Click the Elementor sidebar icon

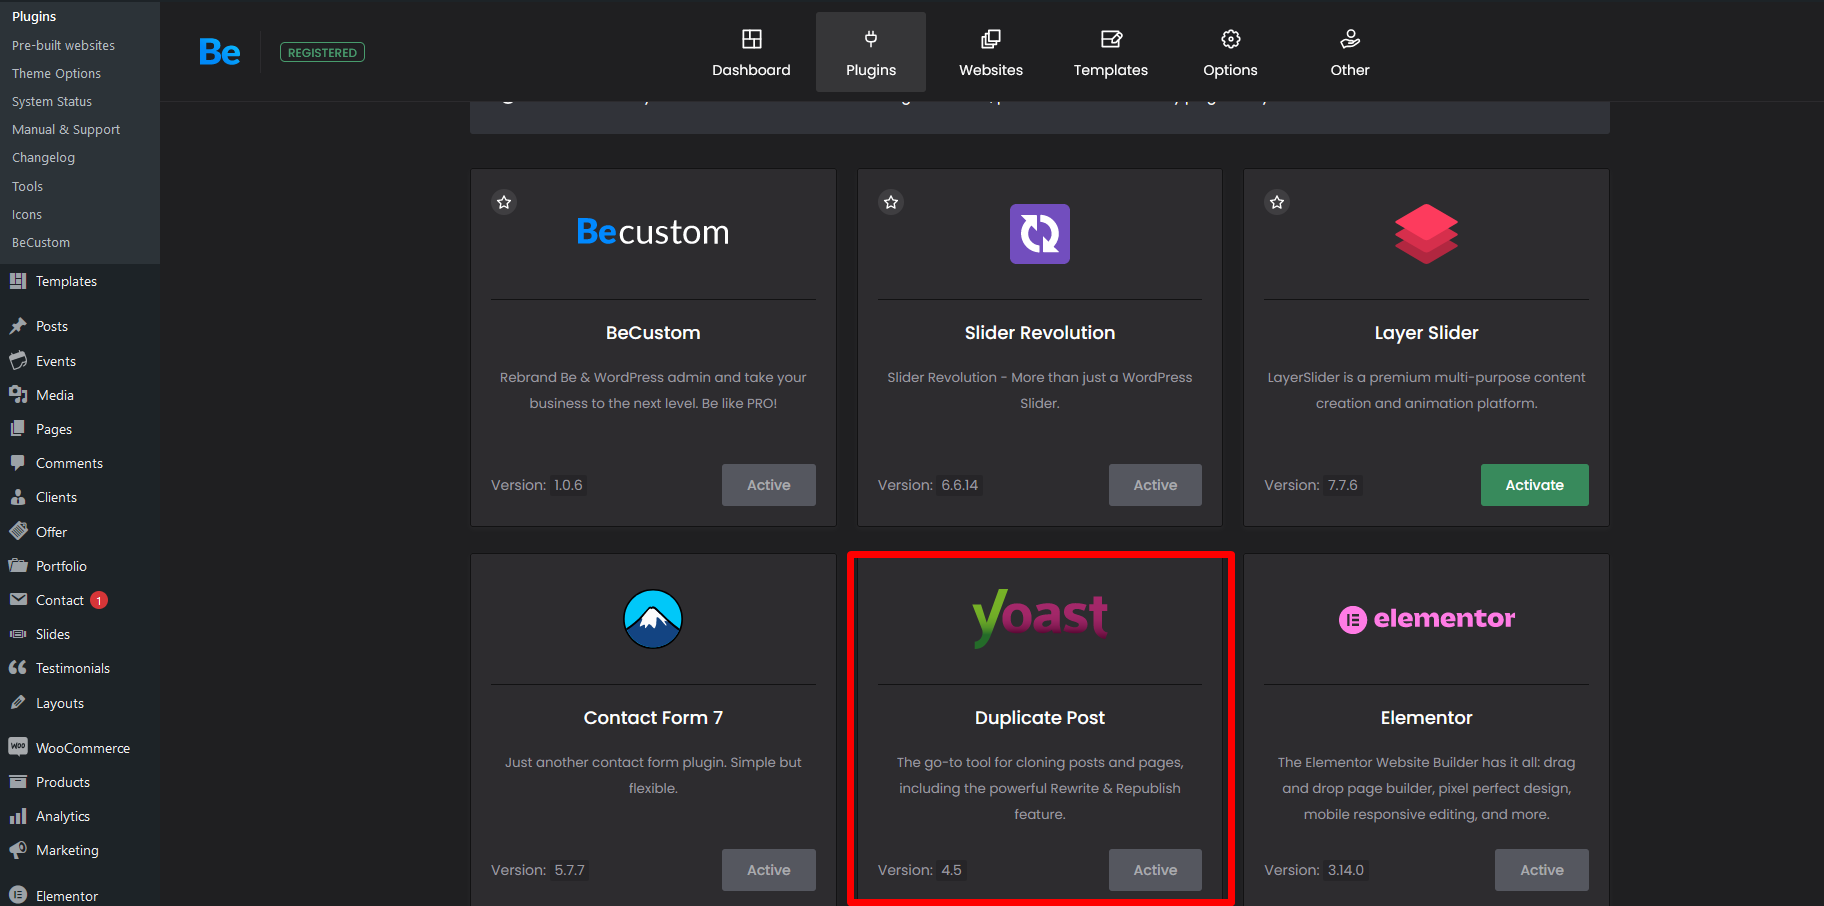[x=18, y=895]
